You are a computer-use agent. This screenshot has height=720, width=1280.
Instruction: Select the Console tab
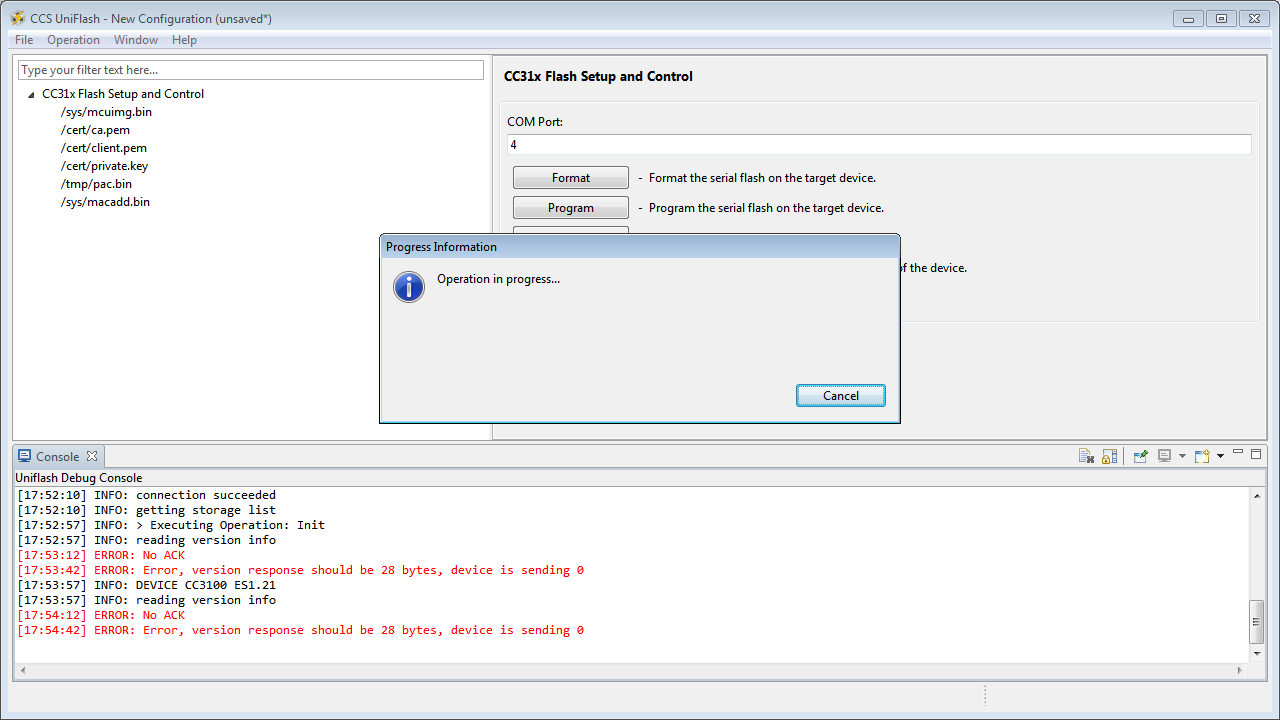(x=57, y=456)
